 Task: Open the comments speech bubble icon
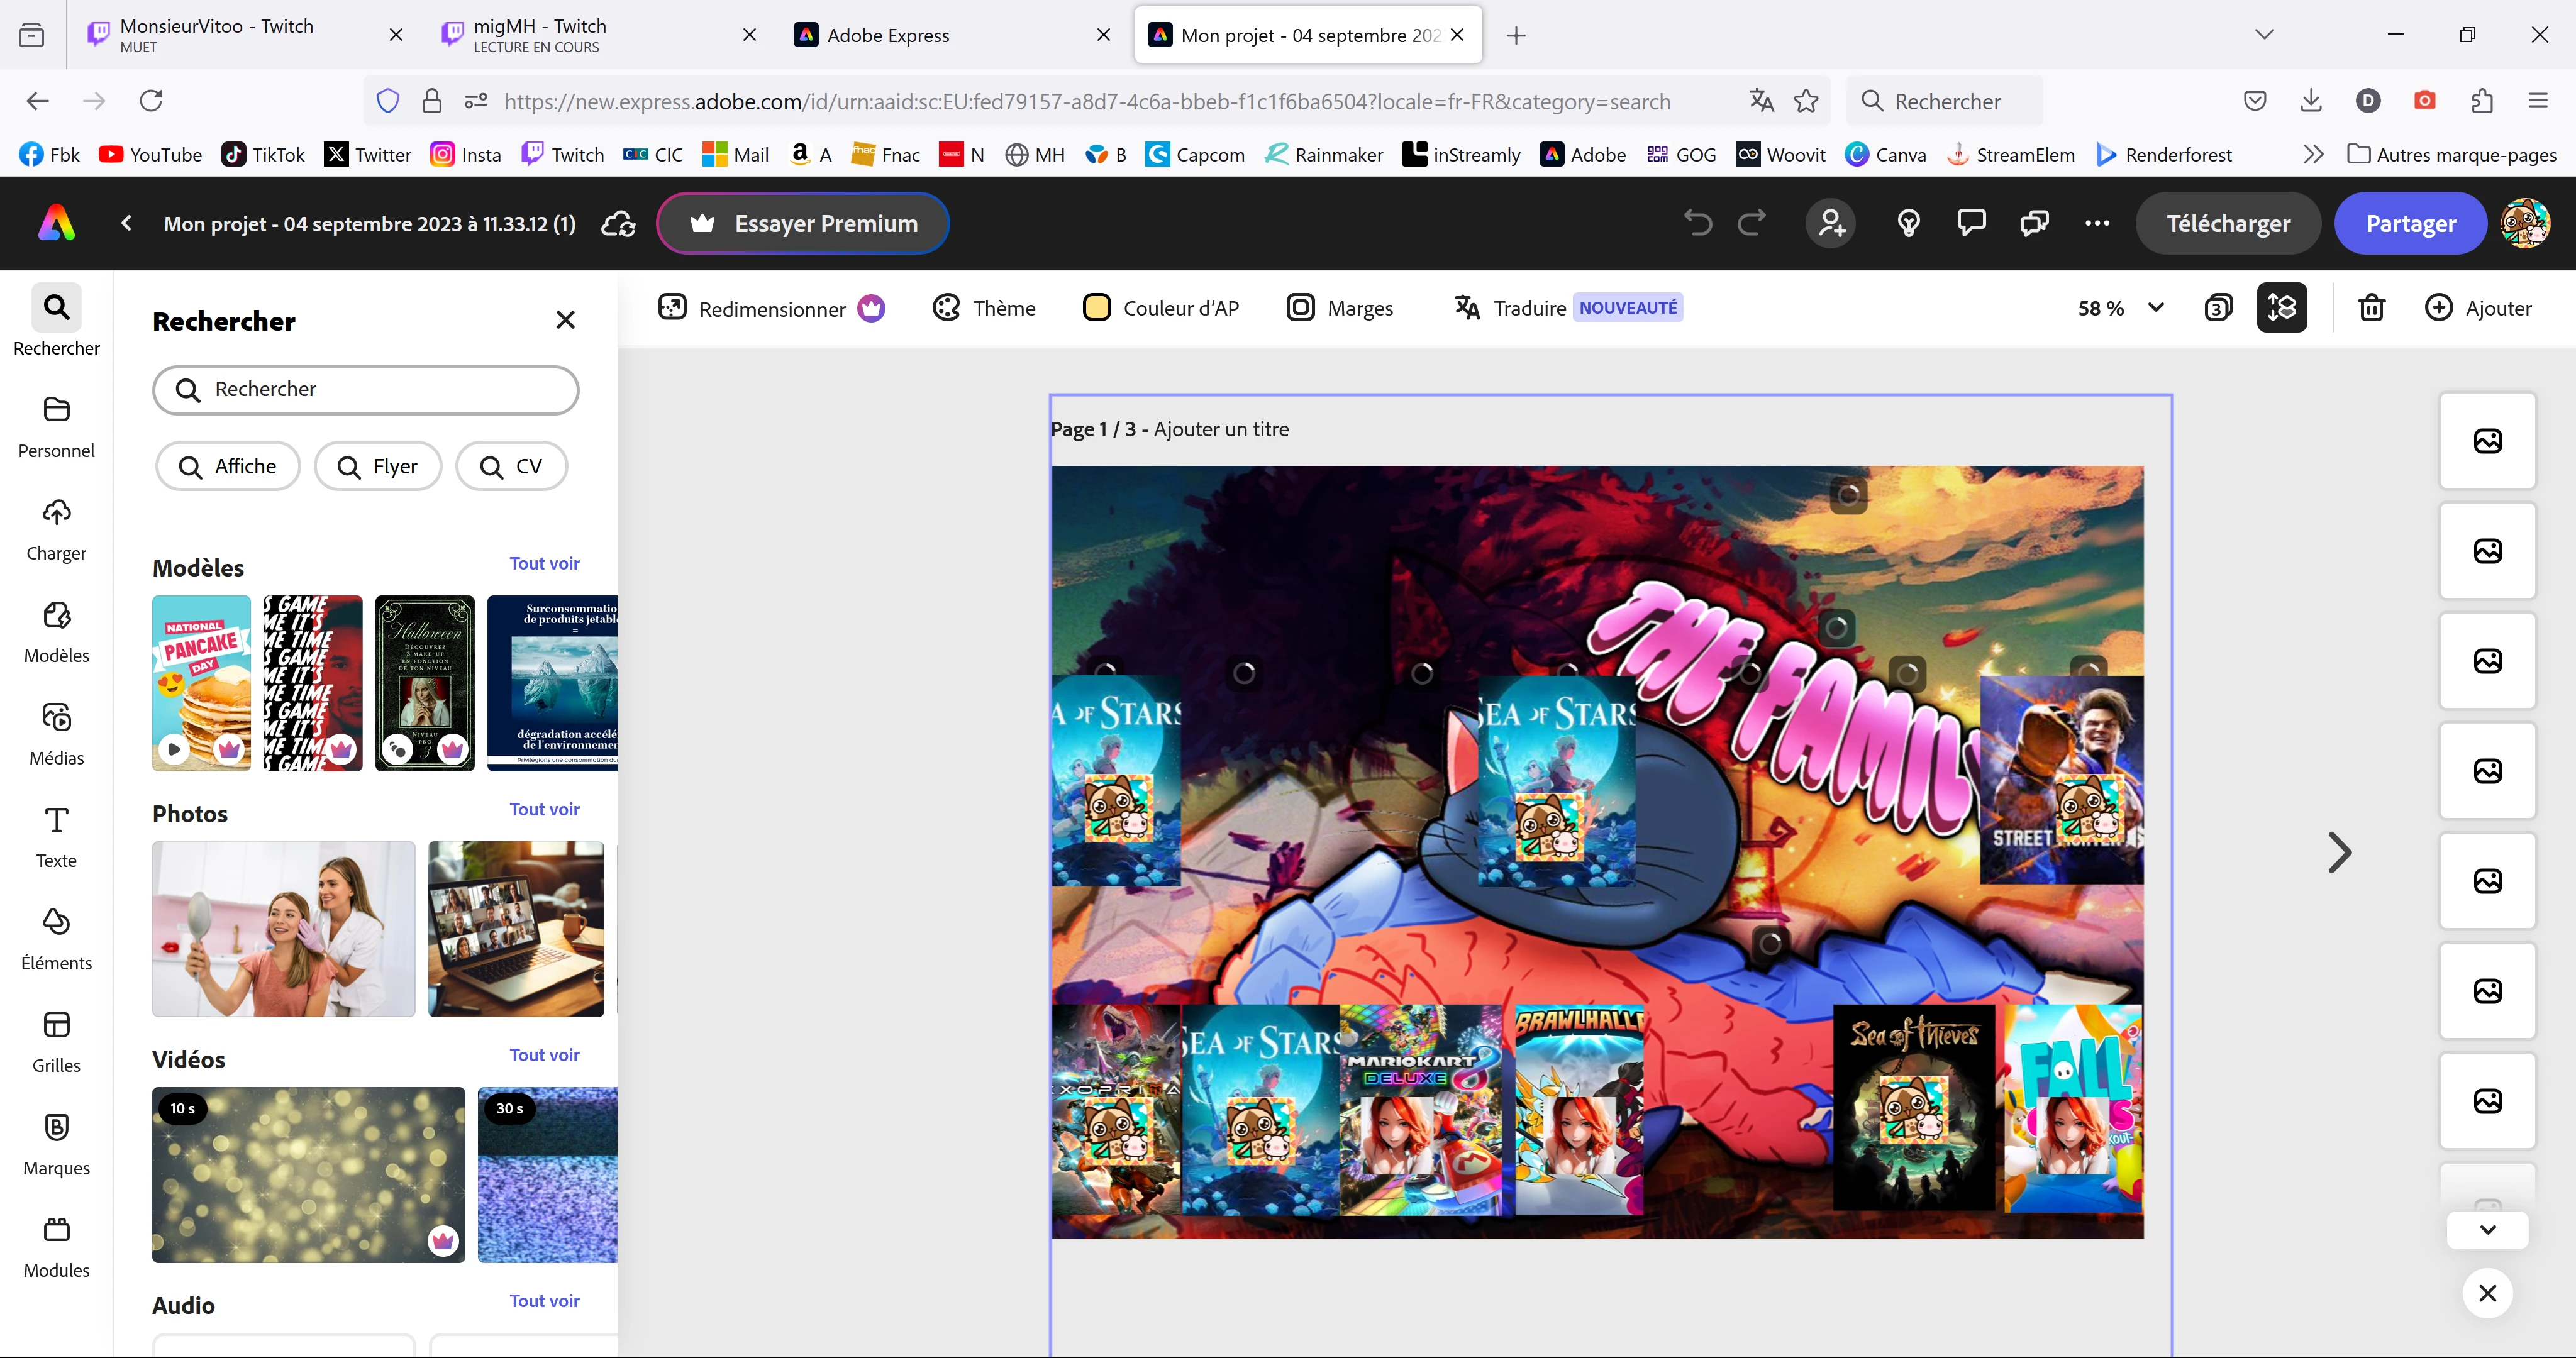1970,222
